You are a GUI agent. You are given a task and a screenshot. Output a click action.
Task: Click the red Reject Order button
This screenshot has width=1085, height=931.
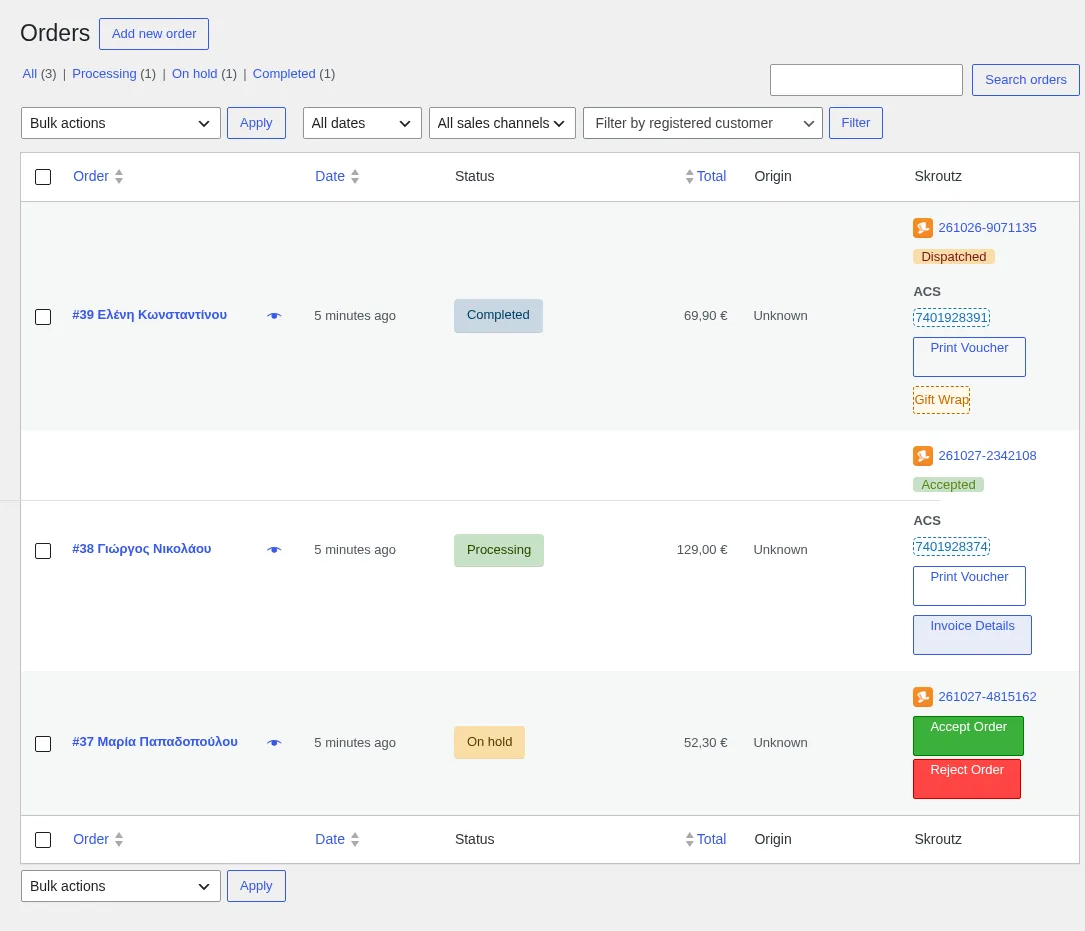tap(967, 779)
